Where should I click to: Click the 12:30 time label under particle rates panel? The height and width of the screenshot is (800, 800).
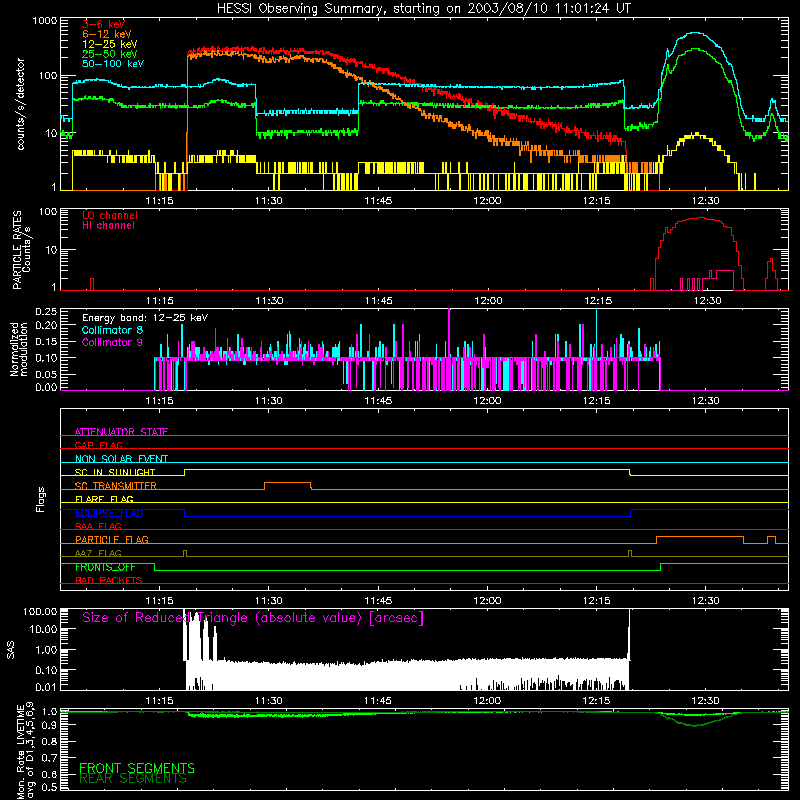(x=707, y=301)
